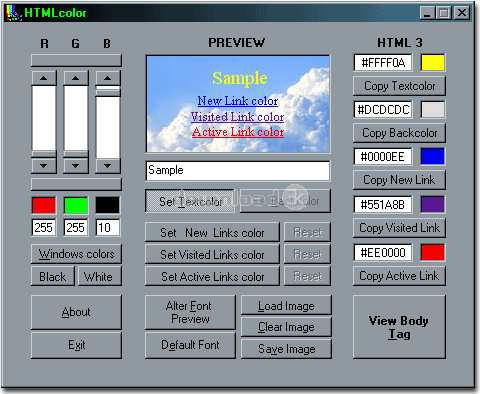Click the purple visited link swatch

433,204
